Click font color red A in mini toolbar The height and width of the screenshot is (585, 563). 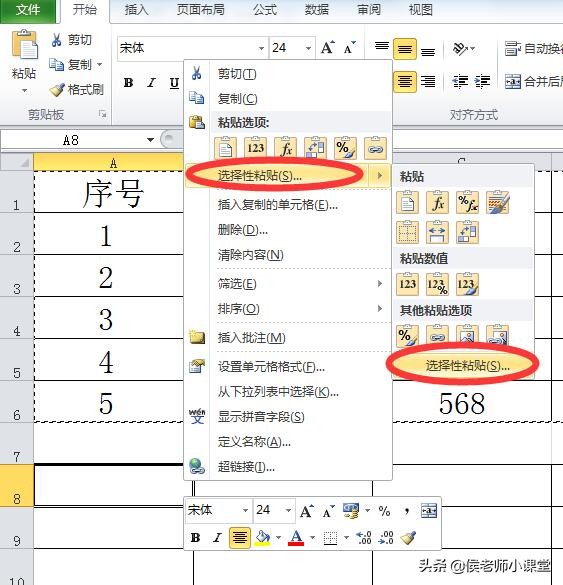(x=296, y=538)
